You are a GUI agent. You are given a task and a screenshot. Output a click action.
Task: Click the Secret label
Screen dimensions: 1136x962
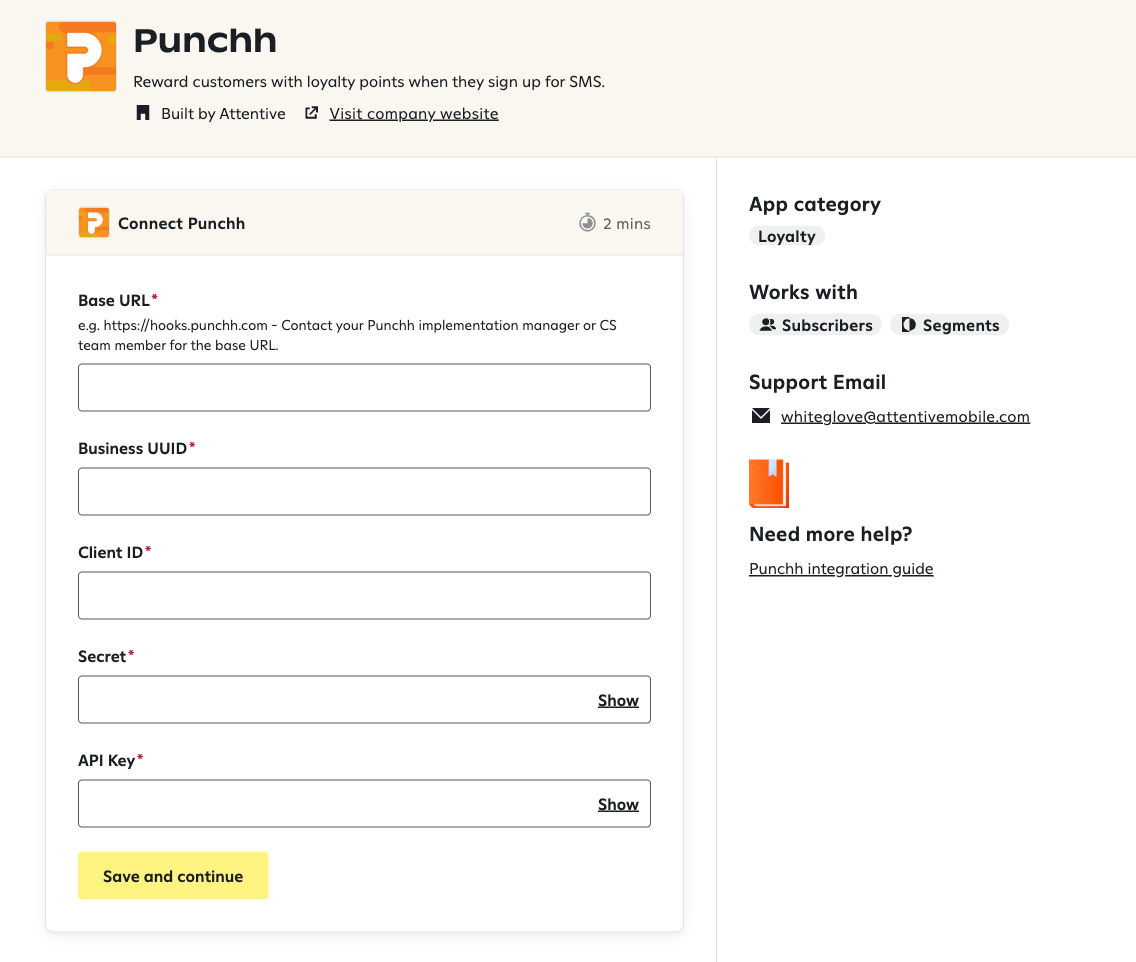(102, 656)
